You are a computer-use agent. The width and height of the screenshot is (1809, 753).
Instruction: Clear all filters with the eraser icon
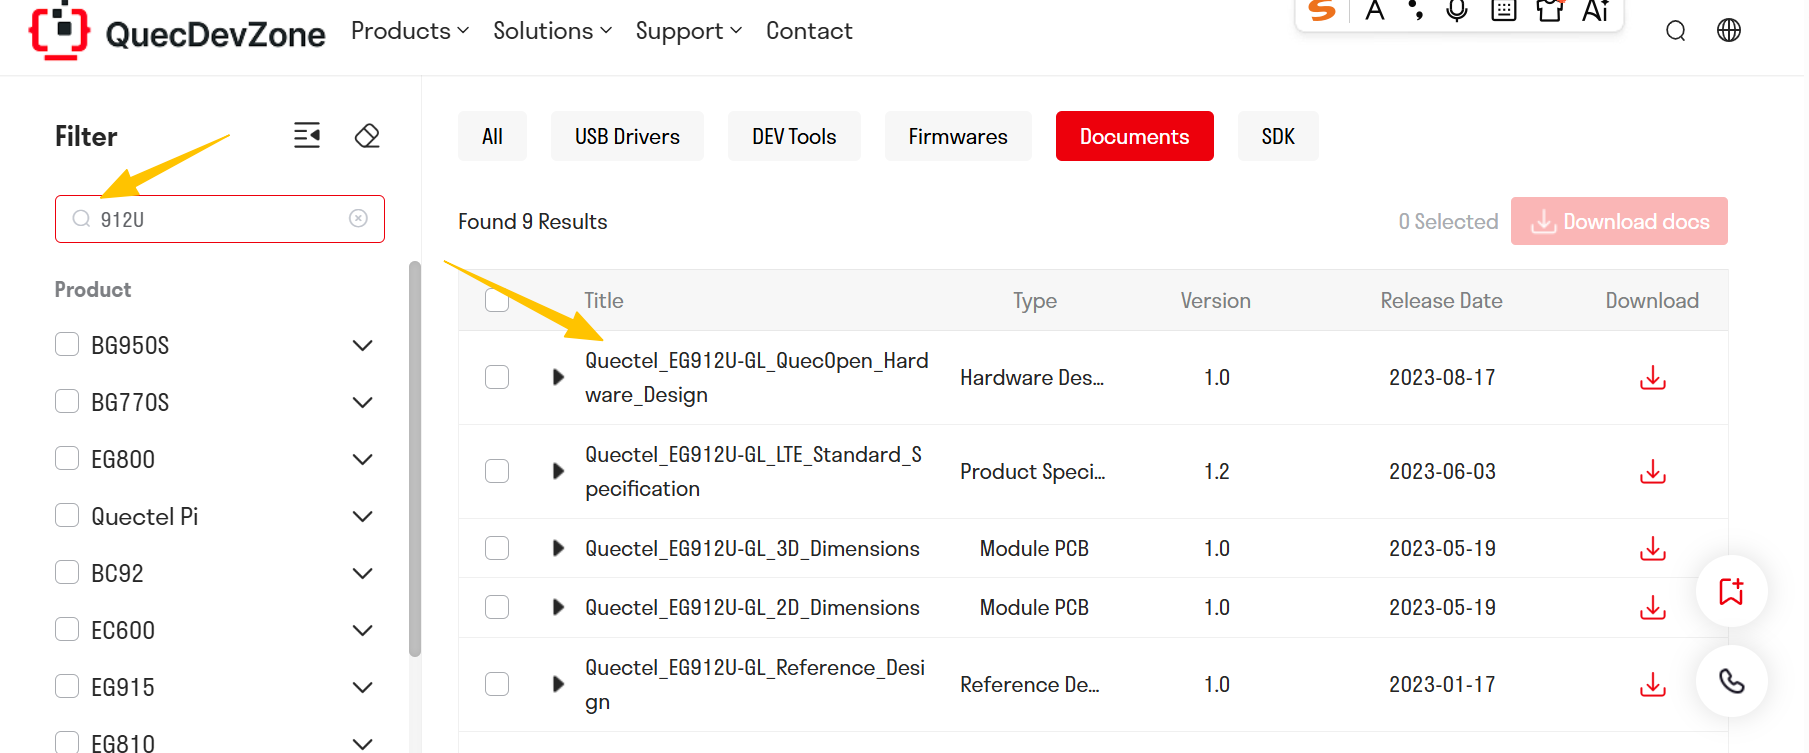pos(367,135)
